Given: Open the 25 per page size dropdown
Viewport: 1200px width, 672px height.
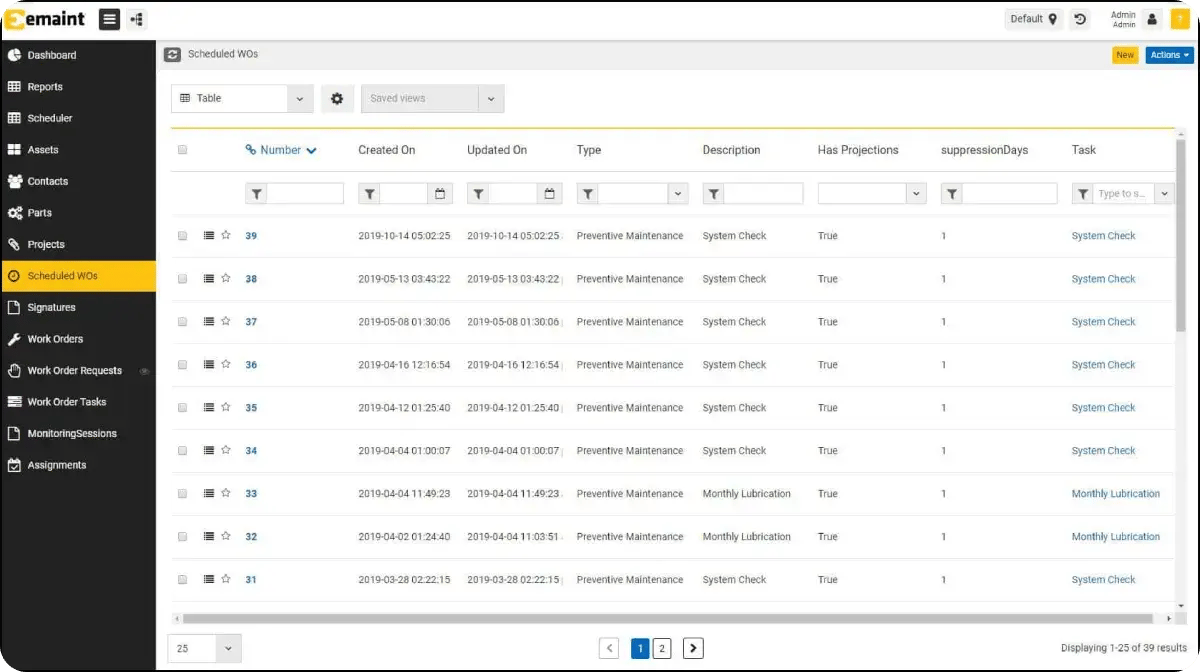Looking at the screenshot, I should (205, 648).
